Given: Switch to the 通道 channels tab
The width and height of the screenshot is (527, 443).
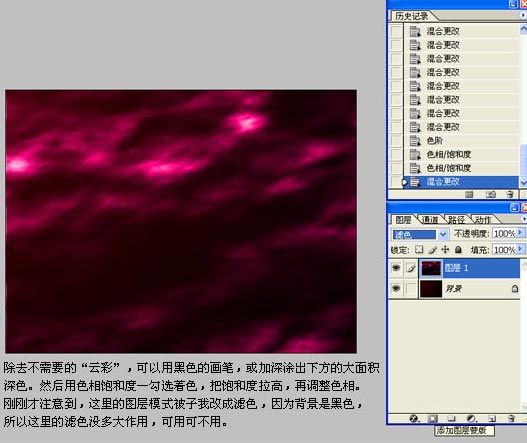Looking at the screenshot, I should 430,220.
